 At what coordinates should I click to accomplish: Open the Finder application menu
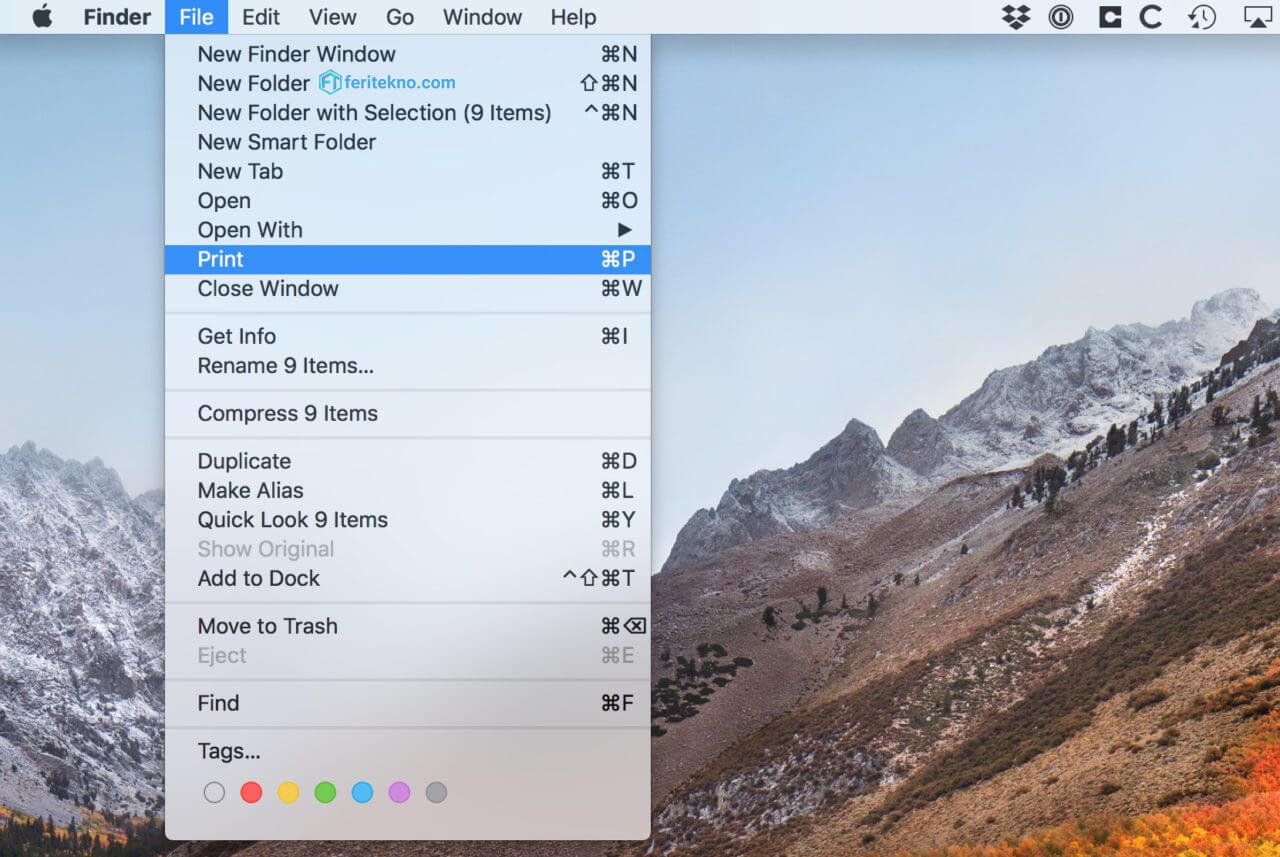coord(117,17)
